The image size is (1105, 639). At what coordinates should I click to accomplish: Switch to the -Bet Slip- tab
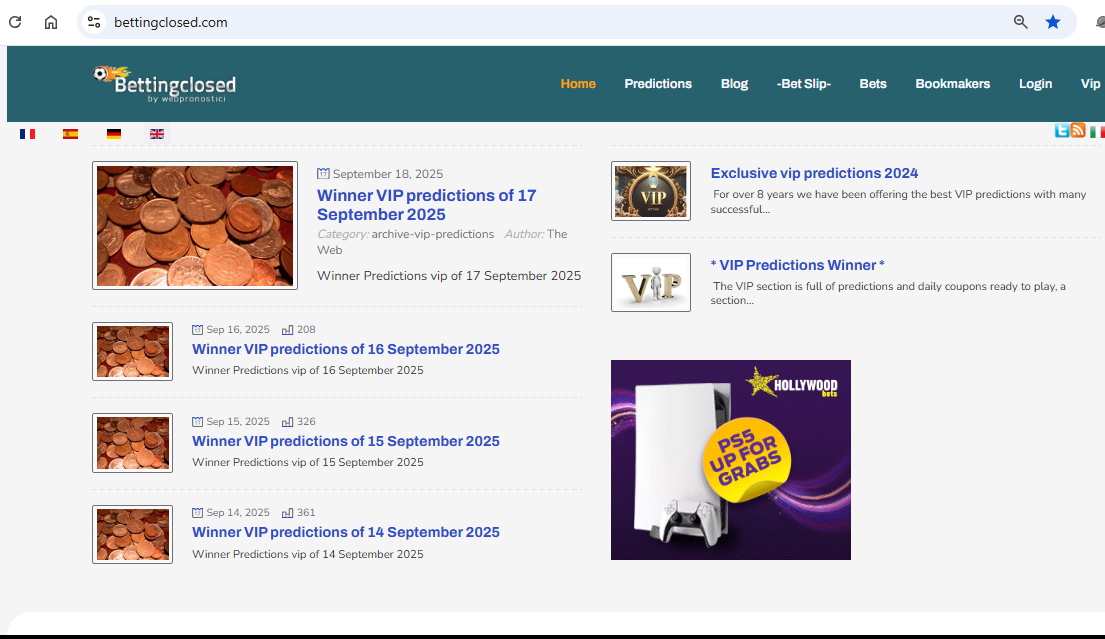[x=803, y=84]
